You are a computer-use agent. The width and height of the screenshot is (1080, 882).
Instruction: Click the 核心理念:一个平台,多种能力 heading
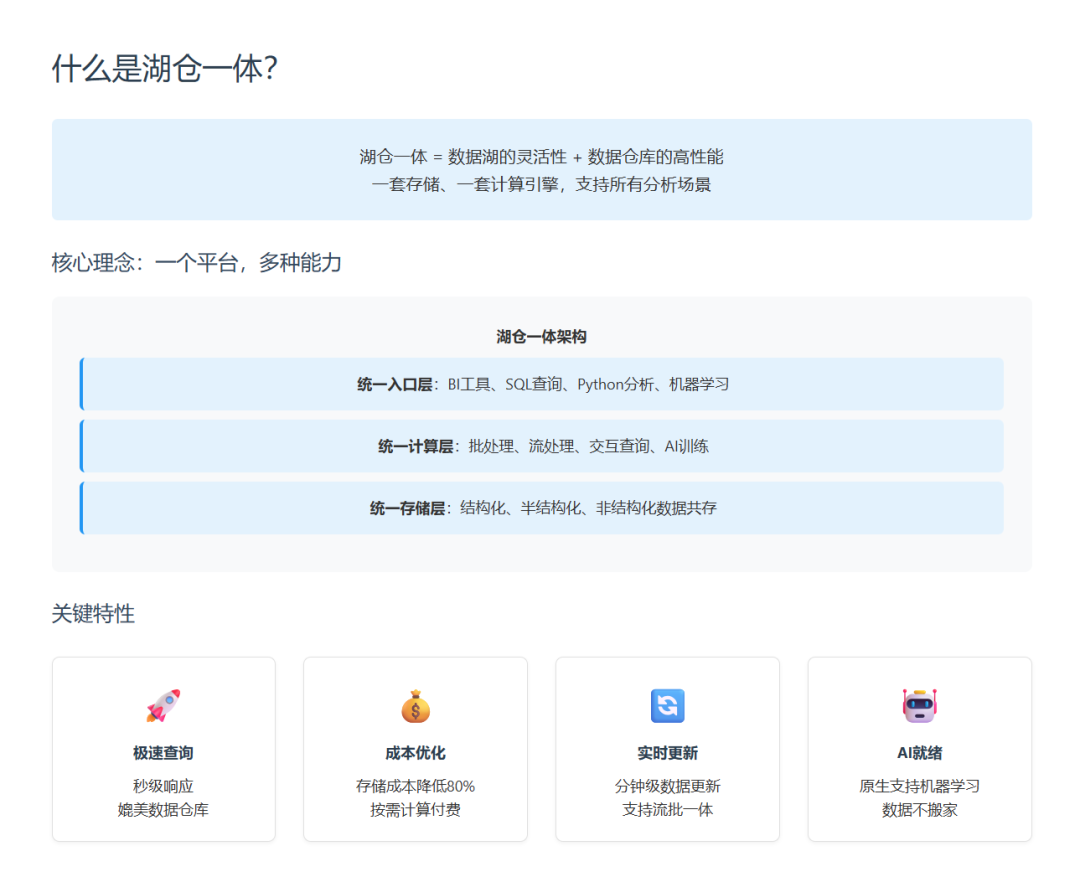click(197, 262)
